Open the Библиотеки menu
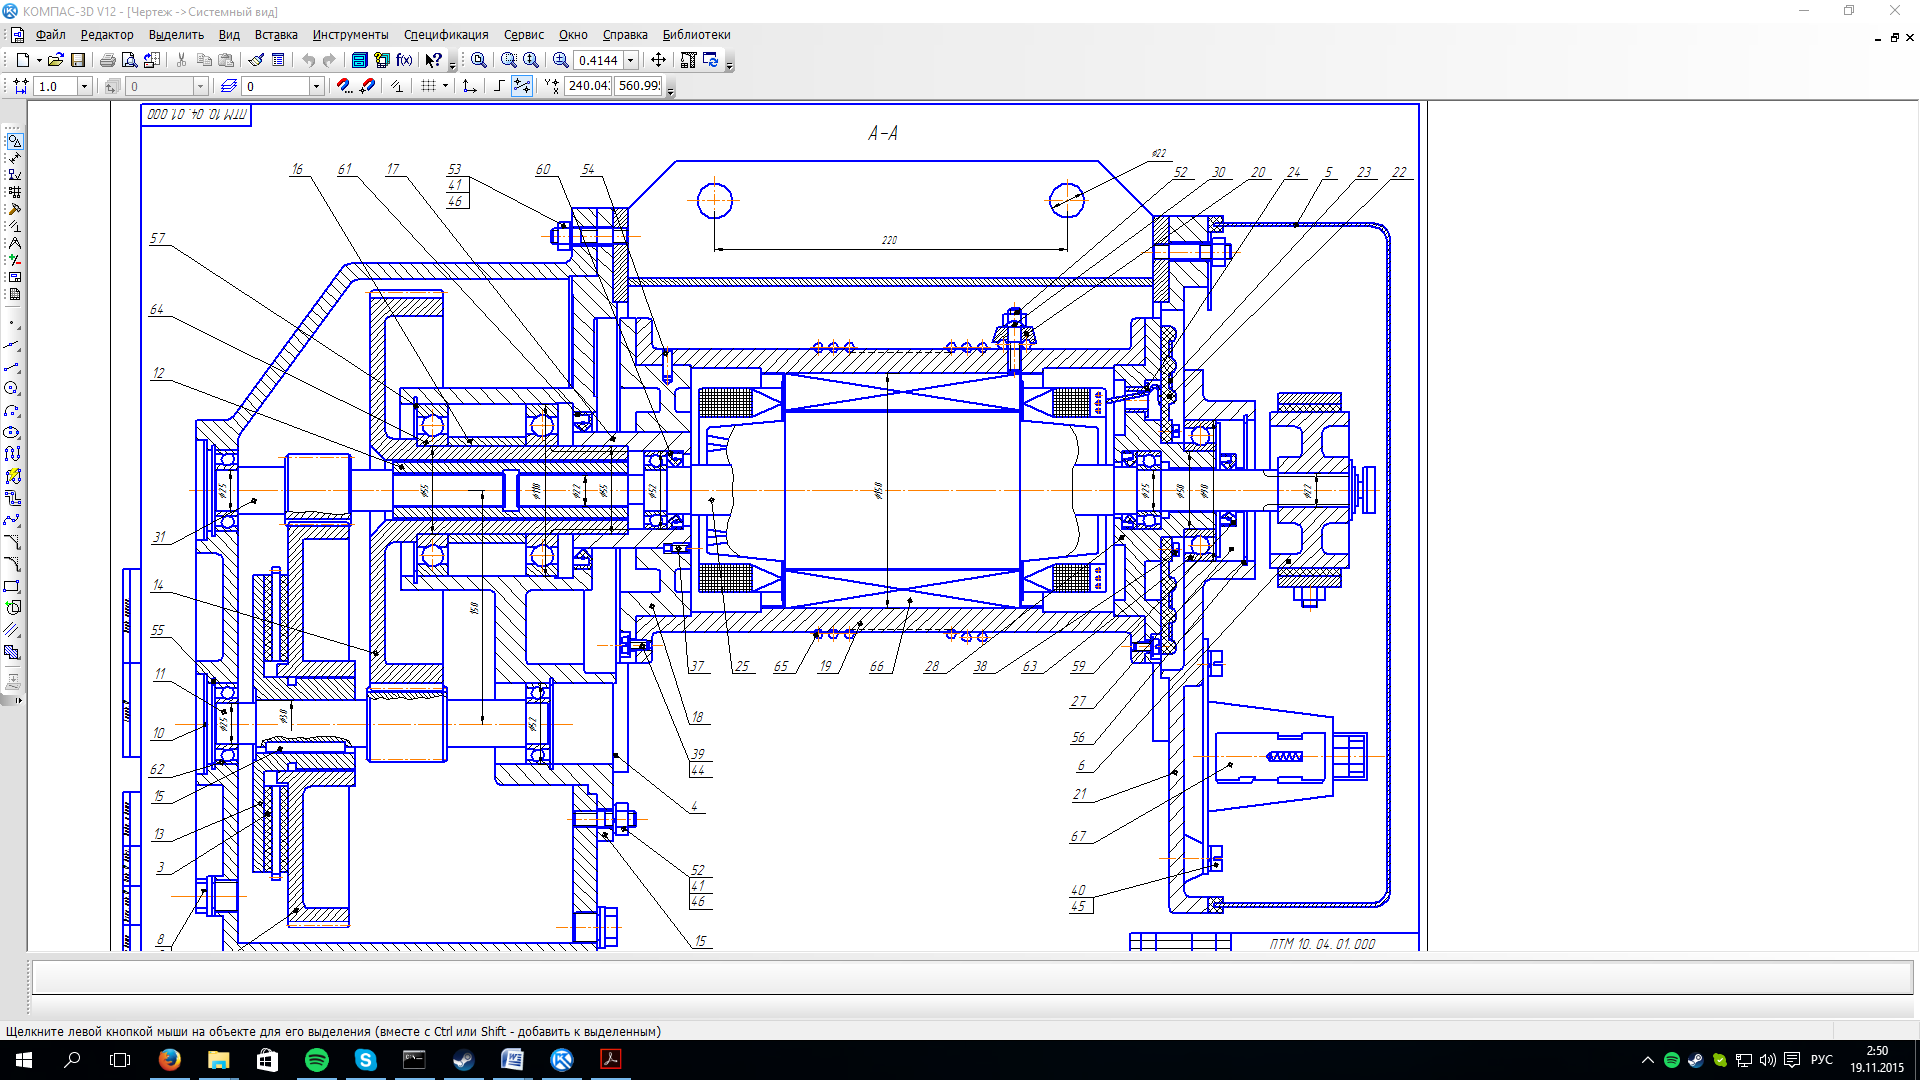Image resolution: width=1920 pixels, height=1080 pixels. pyautogui.click(x=696, y=35)
